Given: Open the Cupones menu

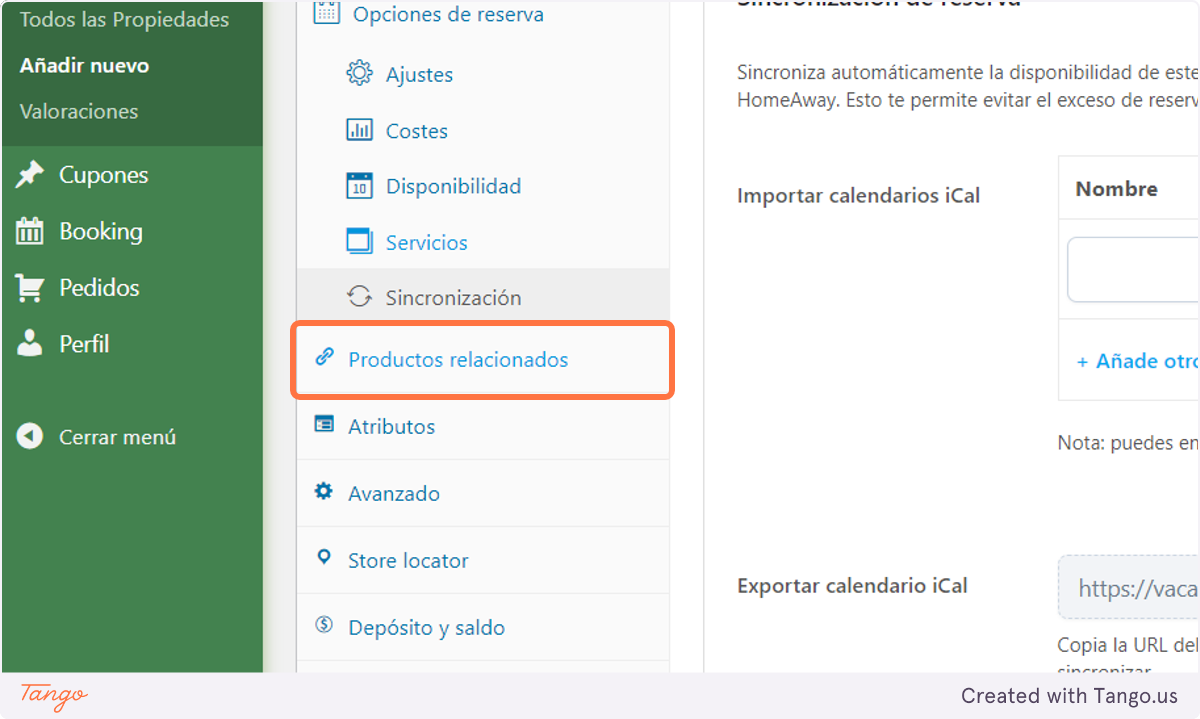Looking at the screenshot, I should (x=103, y=175).
